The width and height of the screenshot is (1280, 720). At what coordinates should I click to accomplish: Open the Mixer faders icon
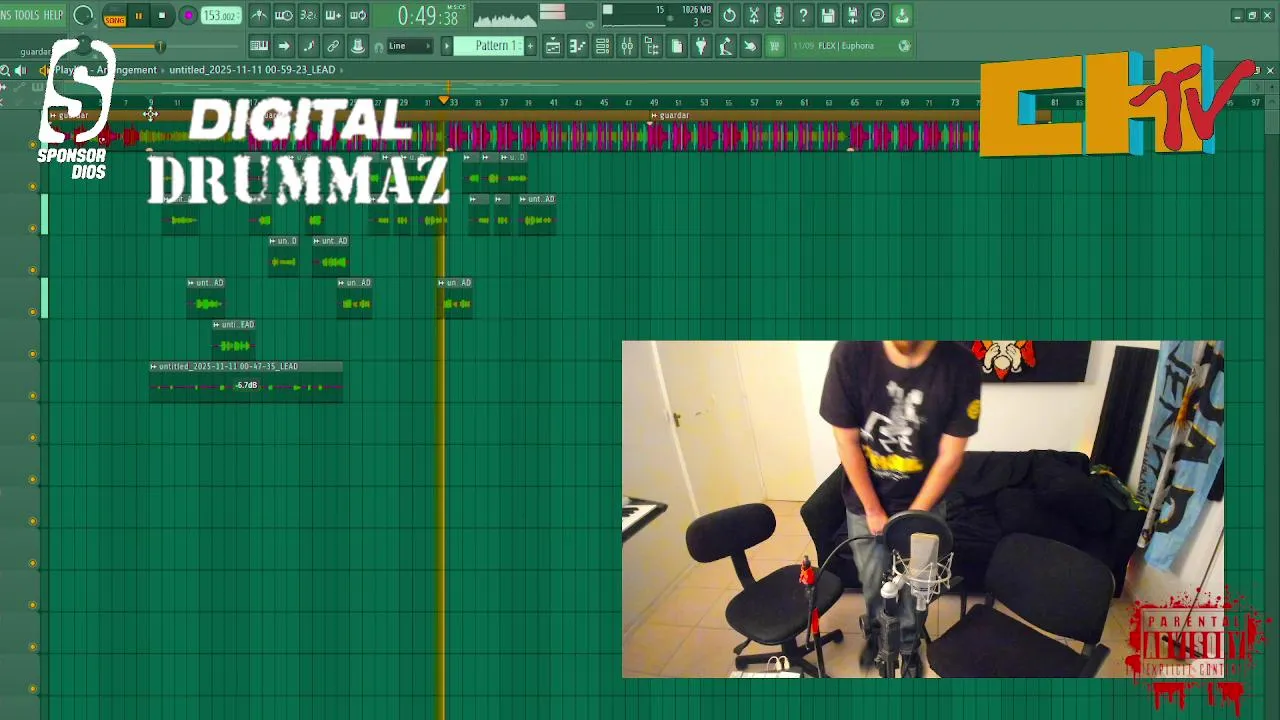coord(627,46)
